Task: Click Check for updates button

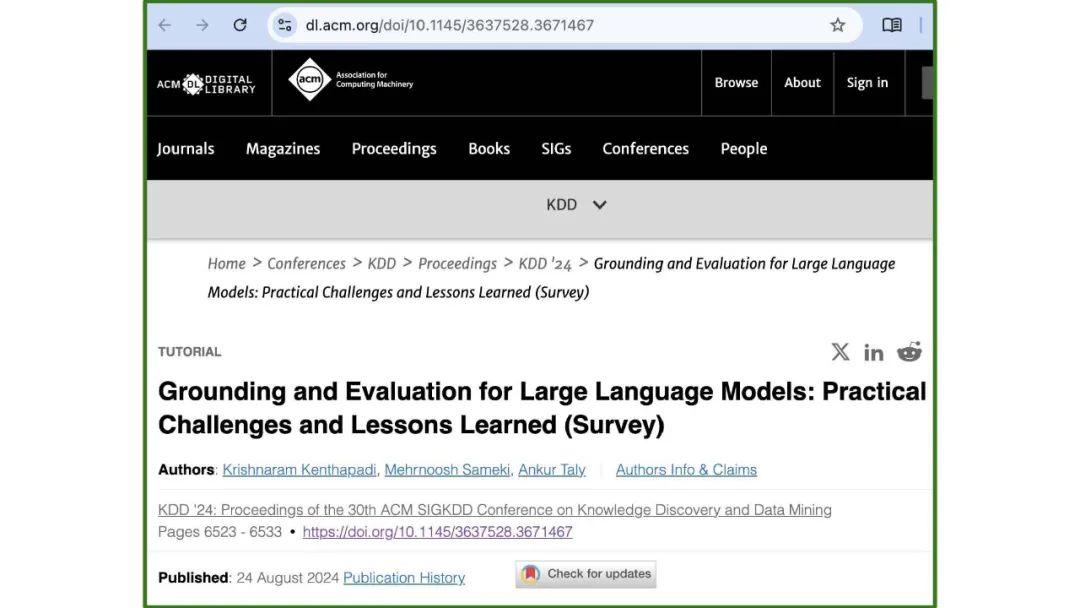Action: pyautogui.click(x=585, y=574)
